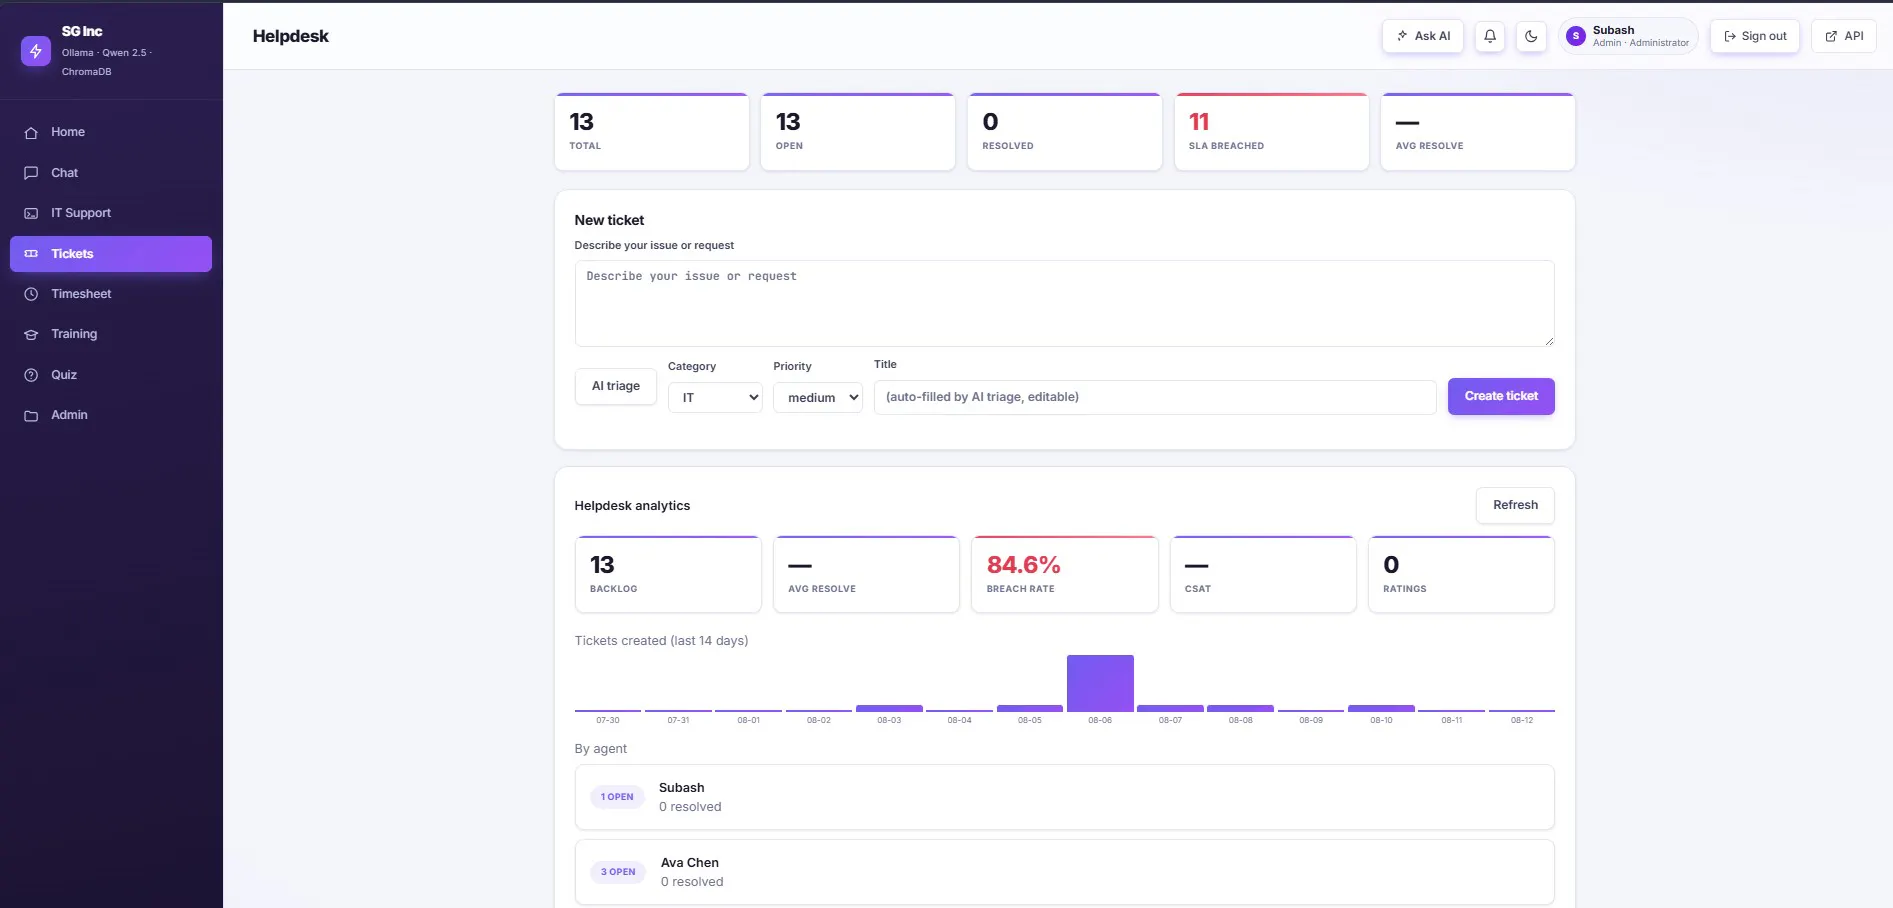Click the "Helpdesk analytics" heading
Image resolution: width=1893 pixels, height=908 pixels.
pos(632,506)
